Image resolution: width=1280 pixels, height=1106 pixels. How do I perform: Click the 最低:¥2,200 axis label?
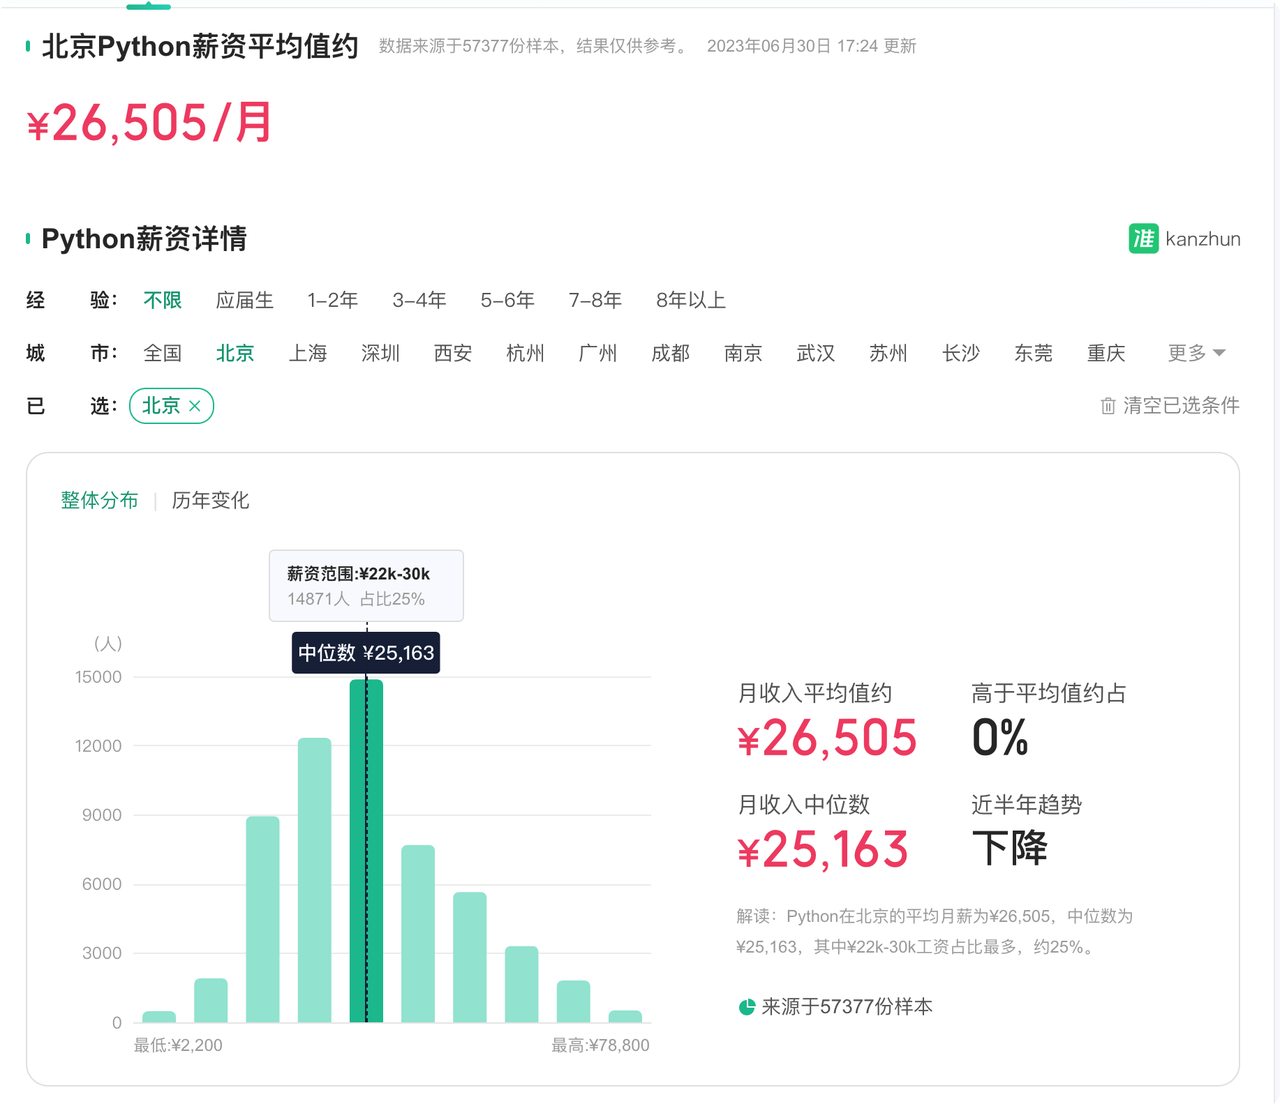[178, 1045]
